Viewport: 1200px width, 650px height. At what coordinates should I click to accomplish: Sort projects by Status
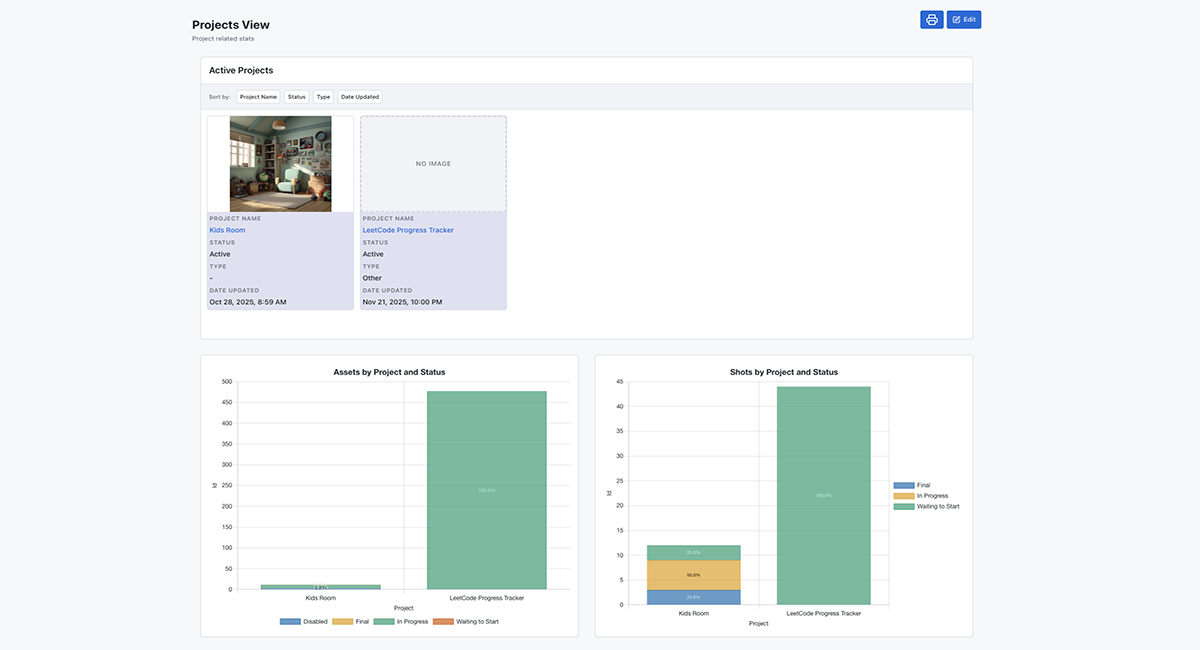(296, 96)
